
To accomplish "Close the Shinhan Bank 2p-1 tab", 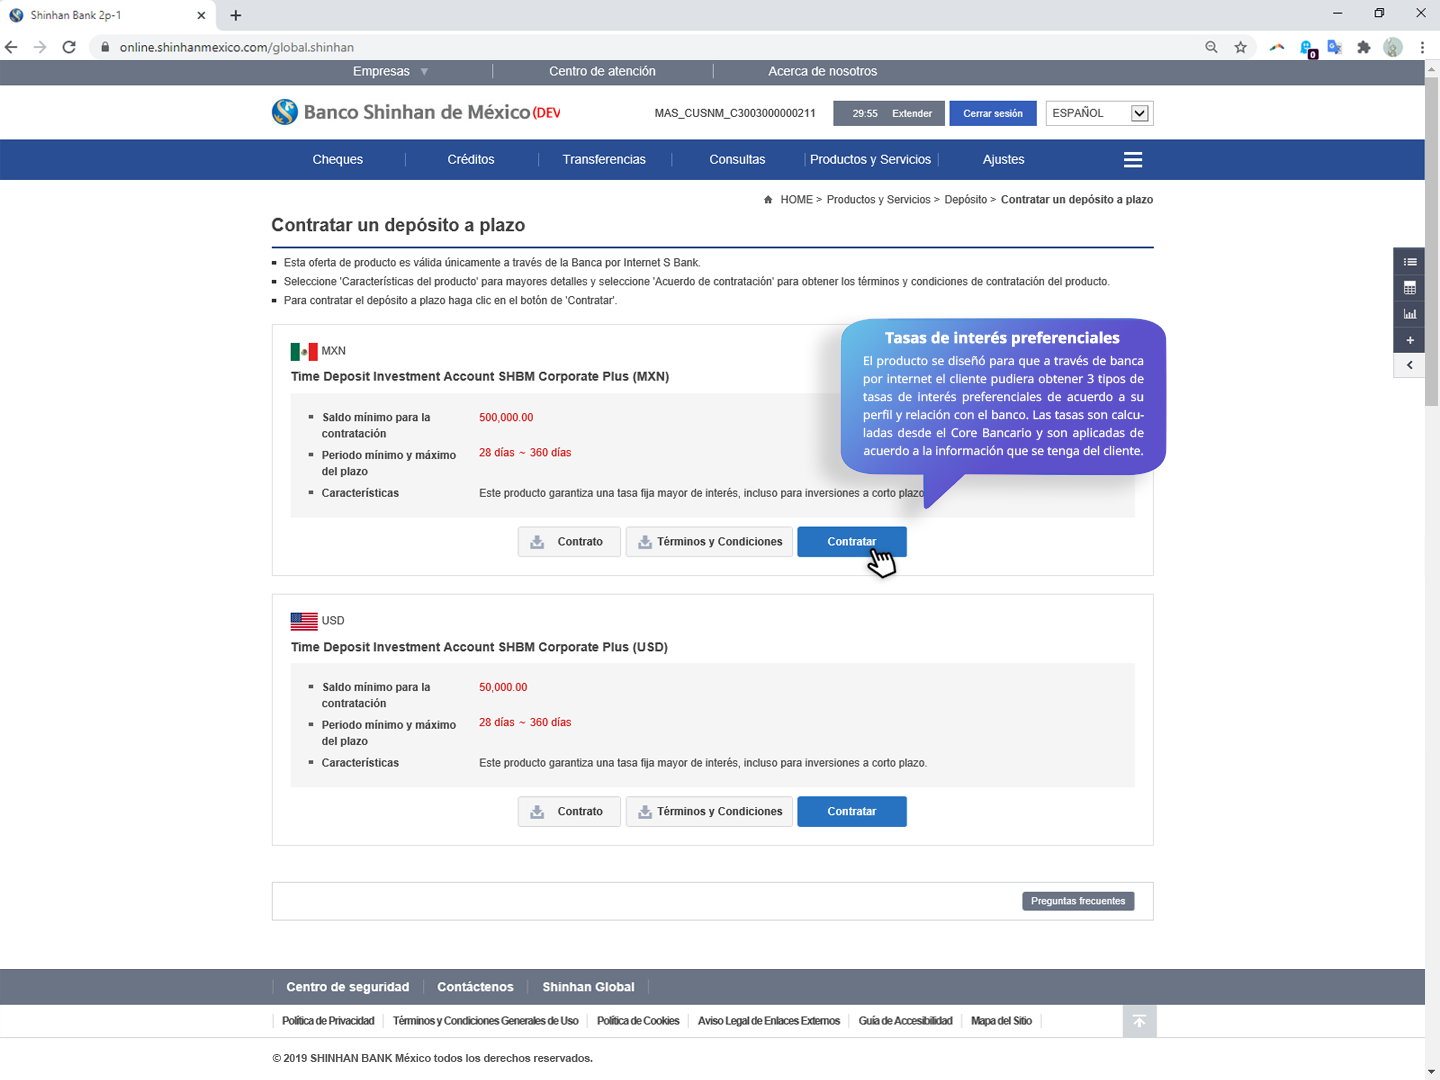I will [201, 15].
